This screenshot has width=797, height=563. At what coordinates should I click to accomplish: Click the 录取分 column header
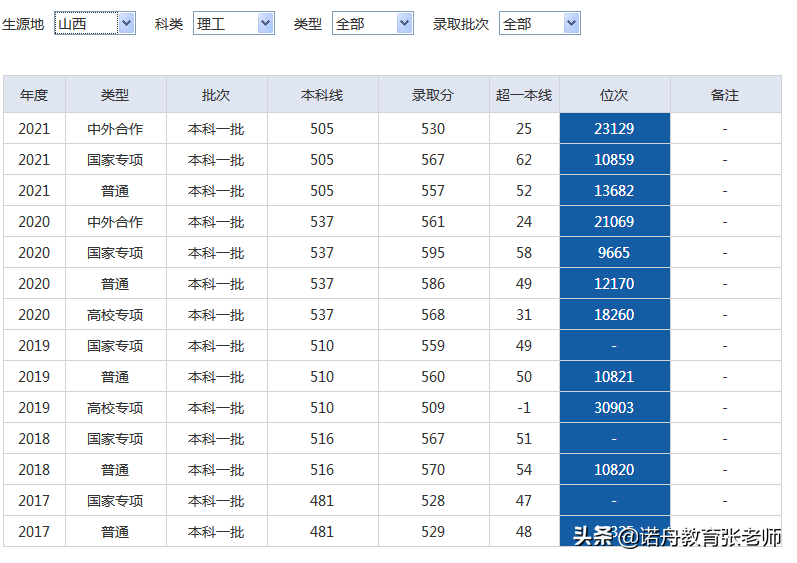click(x=433, y=95)
